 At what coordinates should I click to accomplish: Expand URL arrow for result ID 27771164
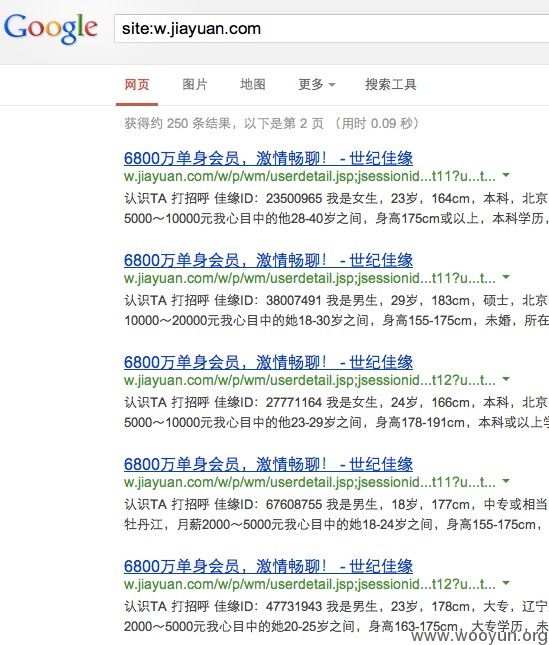(x=506, y=379)
